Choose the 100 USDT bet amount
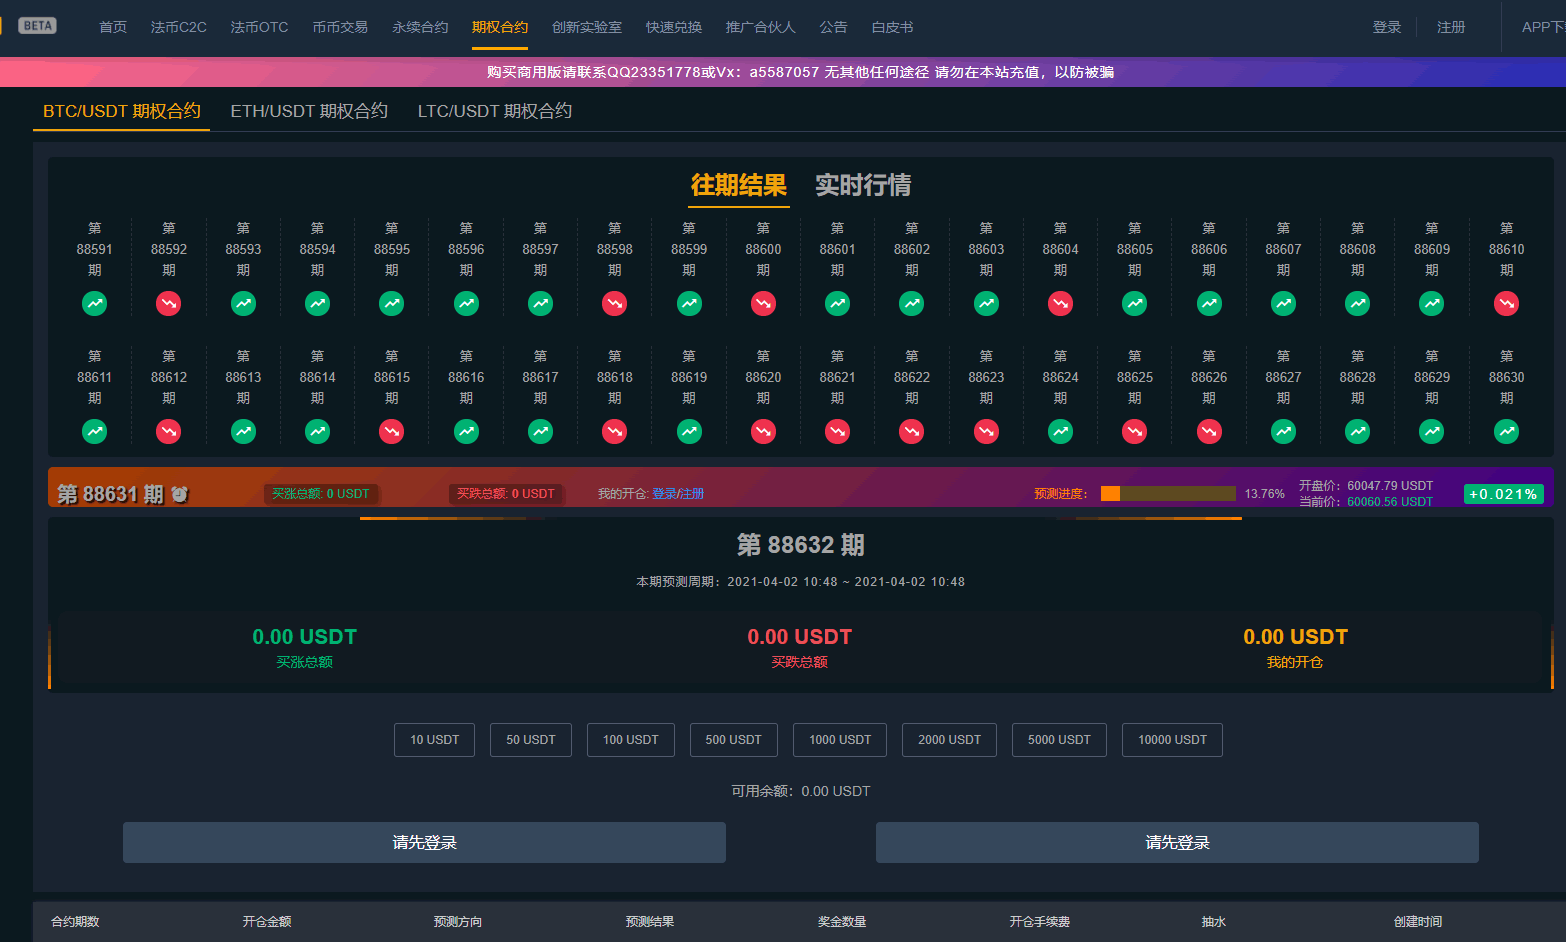 (x=630, y=740)
